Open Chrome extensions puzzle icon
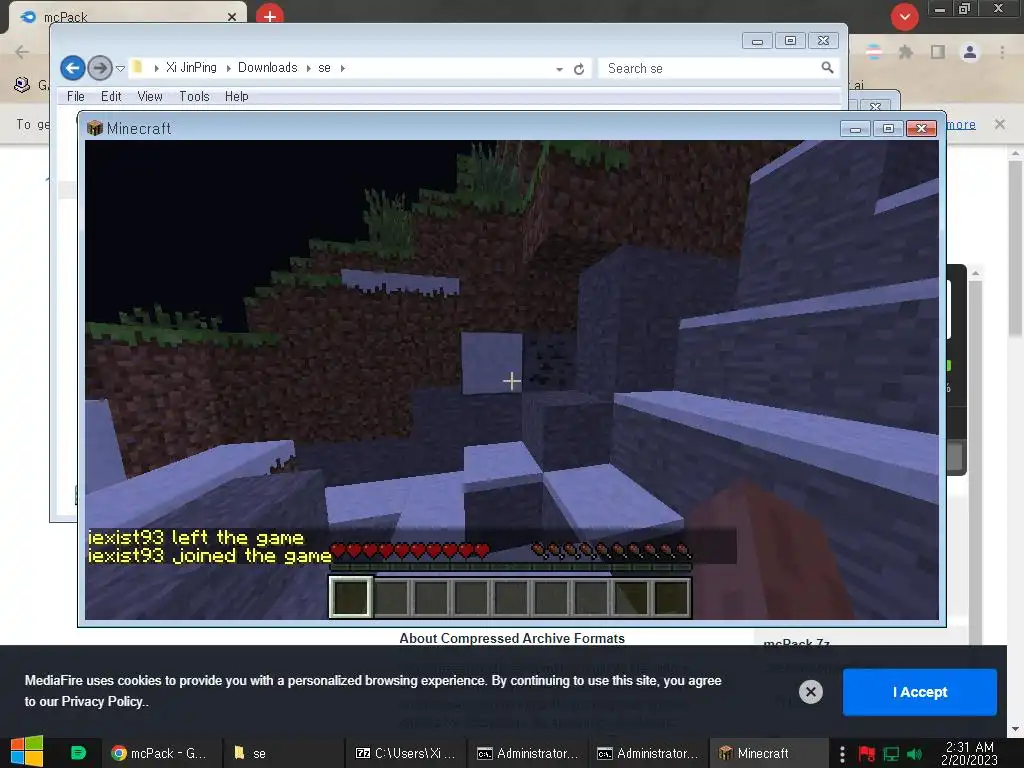 point(905,52)
